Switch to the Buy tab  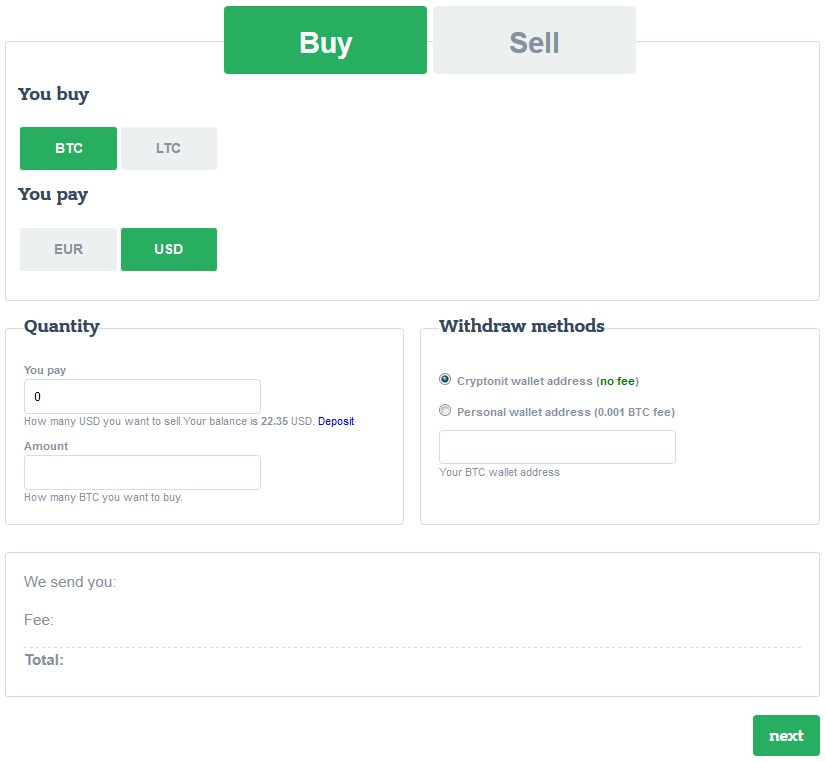pyautogui.click(x=325, y=40)
